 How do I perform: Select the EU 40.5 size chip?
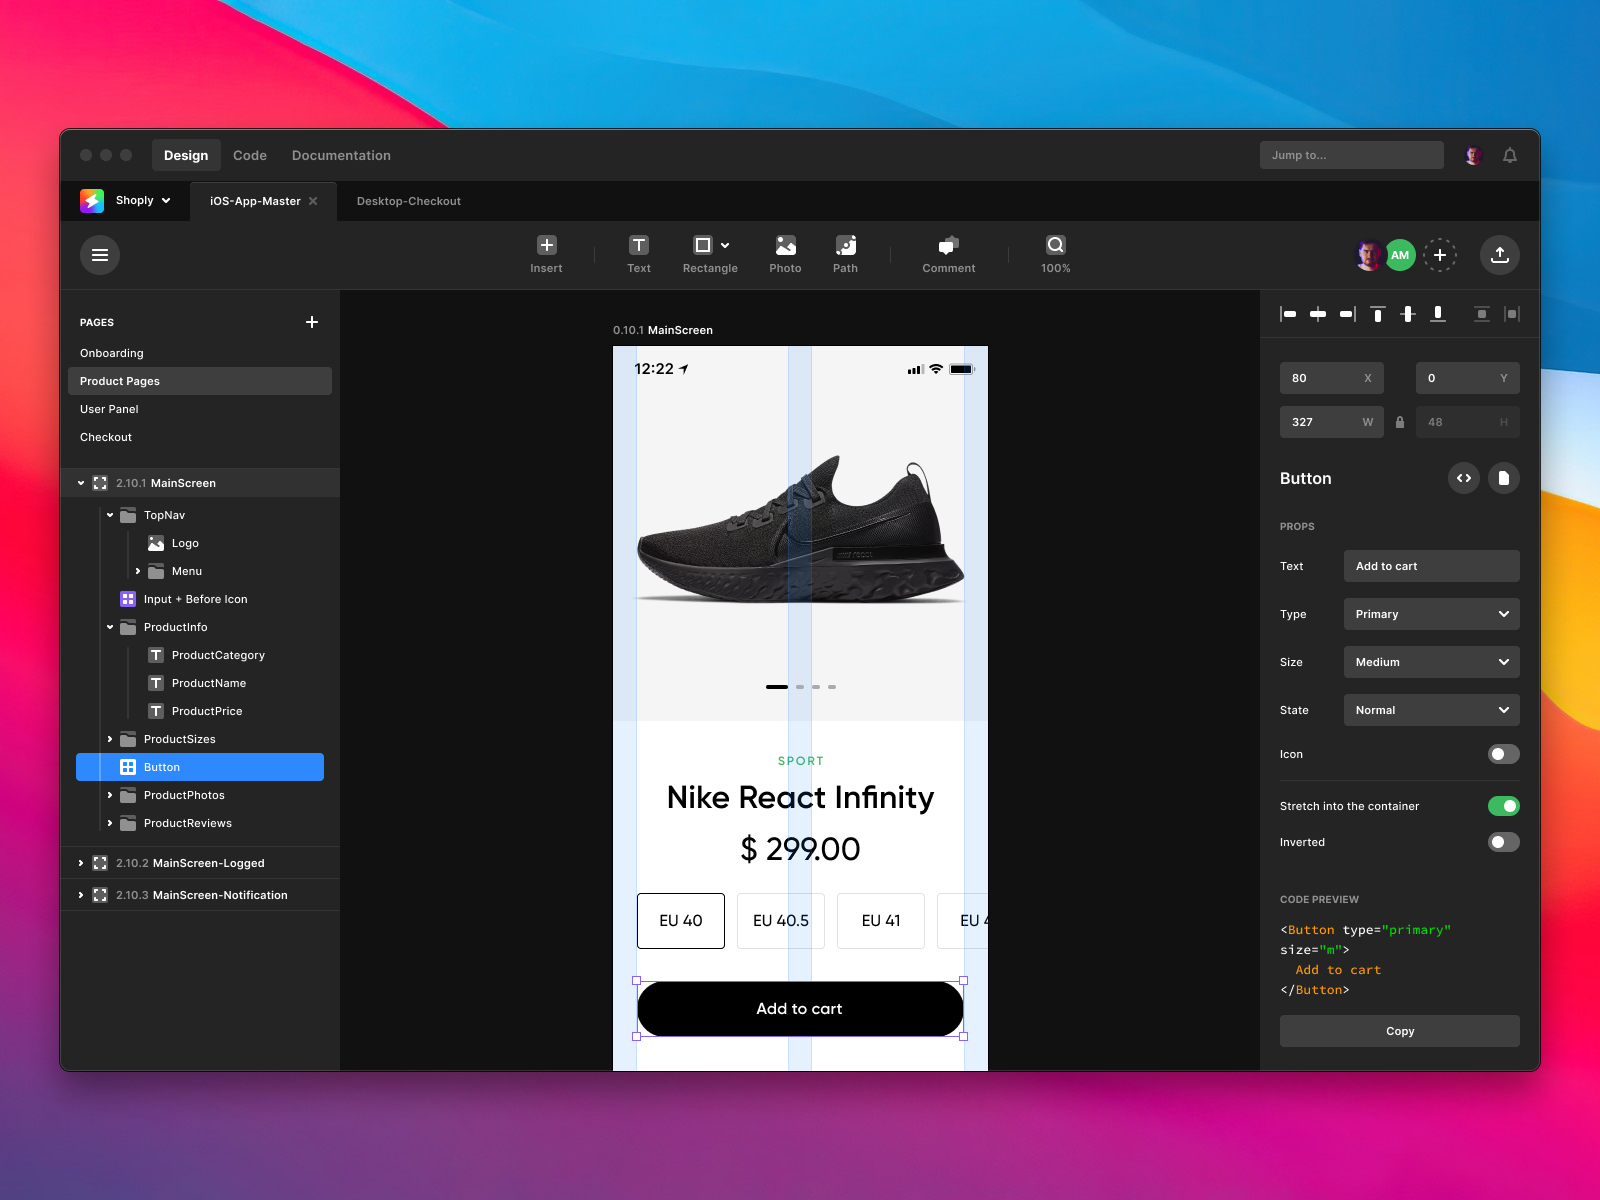point(781,921)
